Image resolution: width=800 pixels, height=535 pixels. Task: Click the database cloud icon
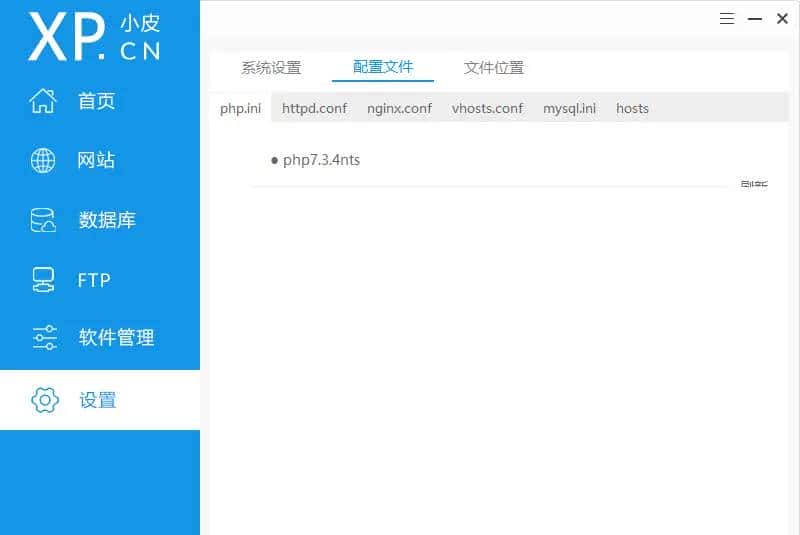tap(43, 220)
